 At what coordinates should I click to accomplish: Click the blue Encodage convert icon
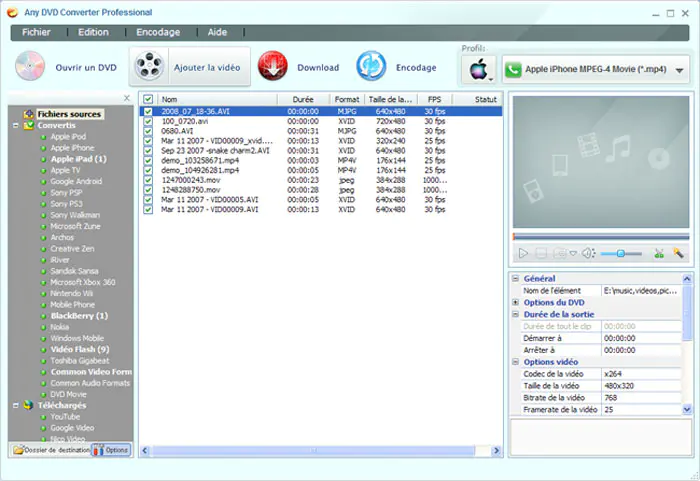(x=371, y=66)
